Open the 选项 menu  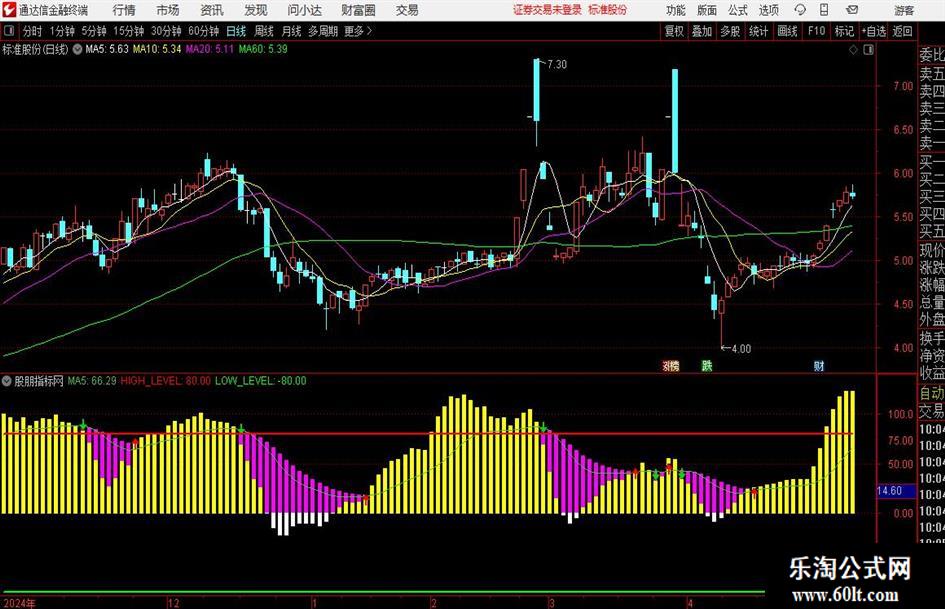click(769, 10)
